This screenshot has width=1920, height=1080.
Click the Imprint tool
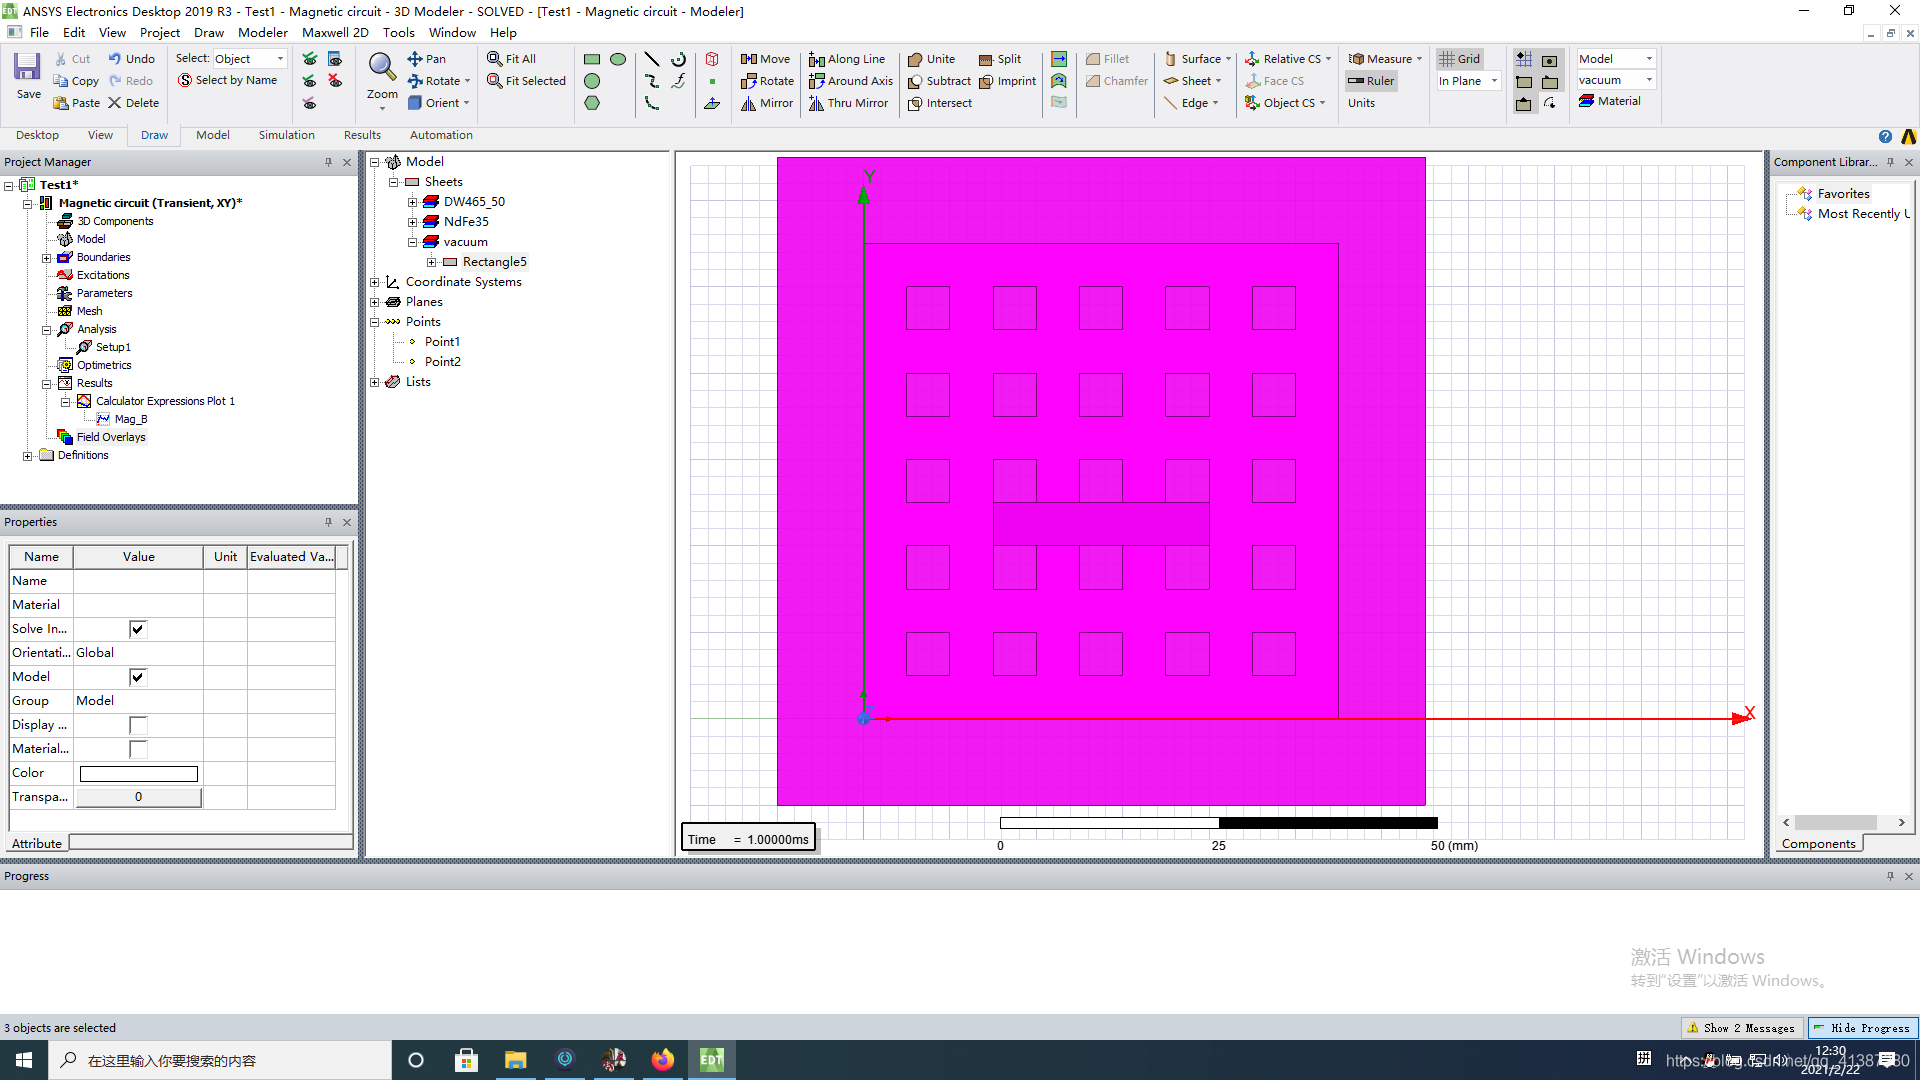point(1007,81)
